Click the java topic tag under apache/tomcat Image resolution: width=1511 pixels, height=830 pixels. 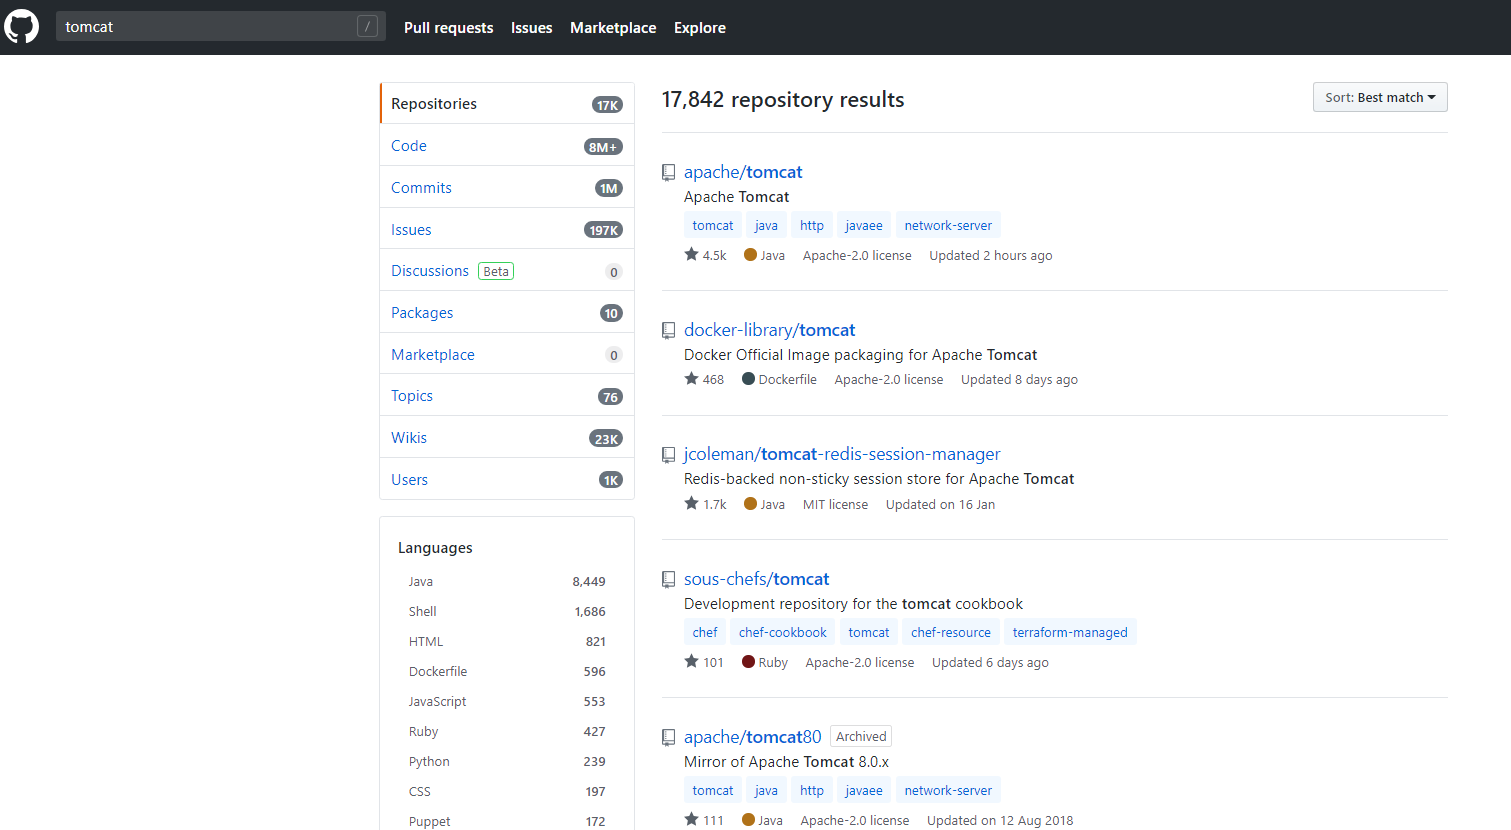(766, 226)
